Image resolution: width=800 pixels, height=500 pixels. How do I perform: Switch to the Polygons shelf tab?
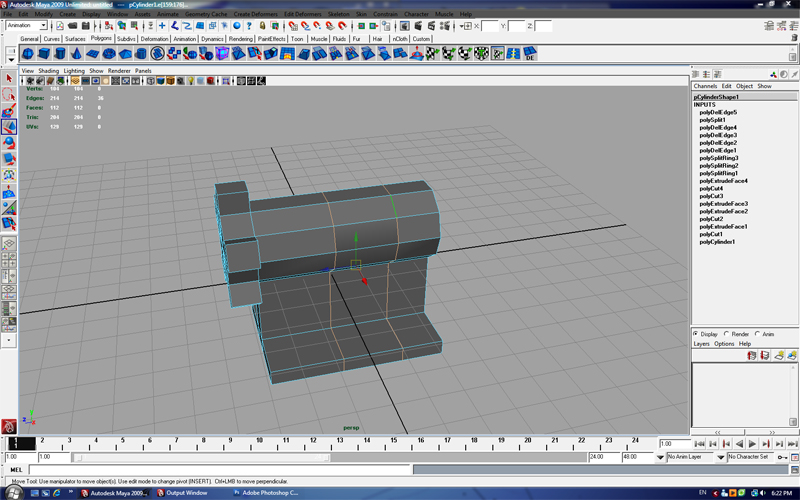pos(102,38)
